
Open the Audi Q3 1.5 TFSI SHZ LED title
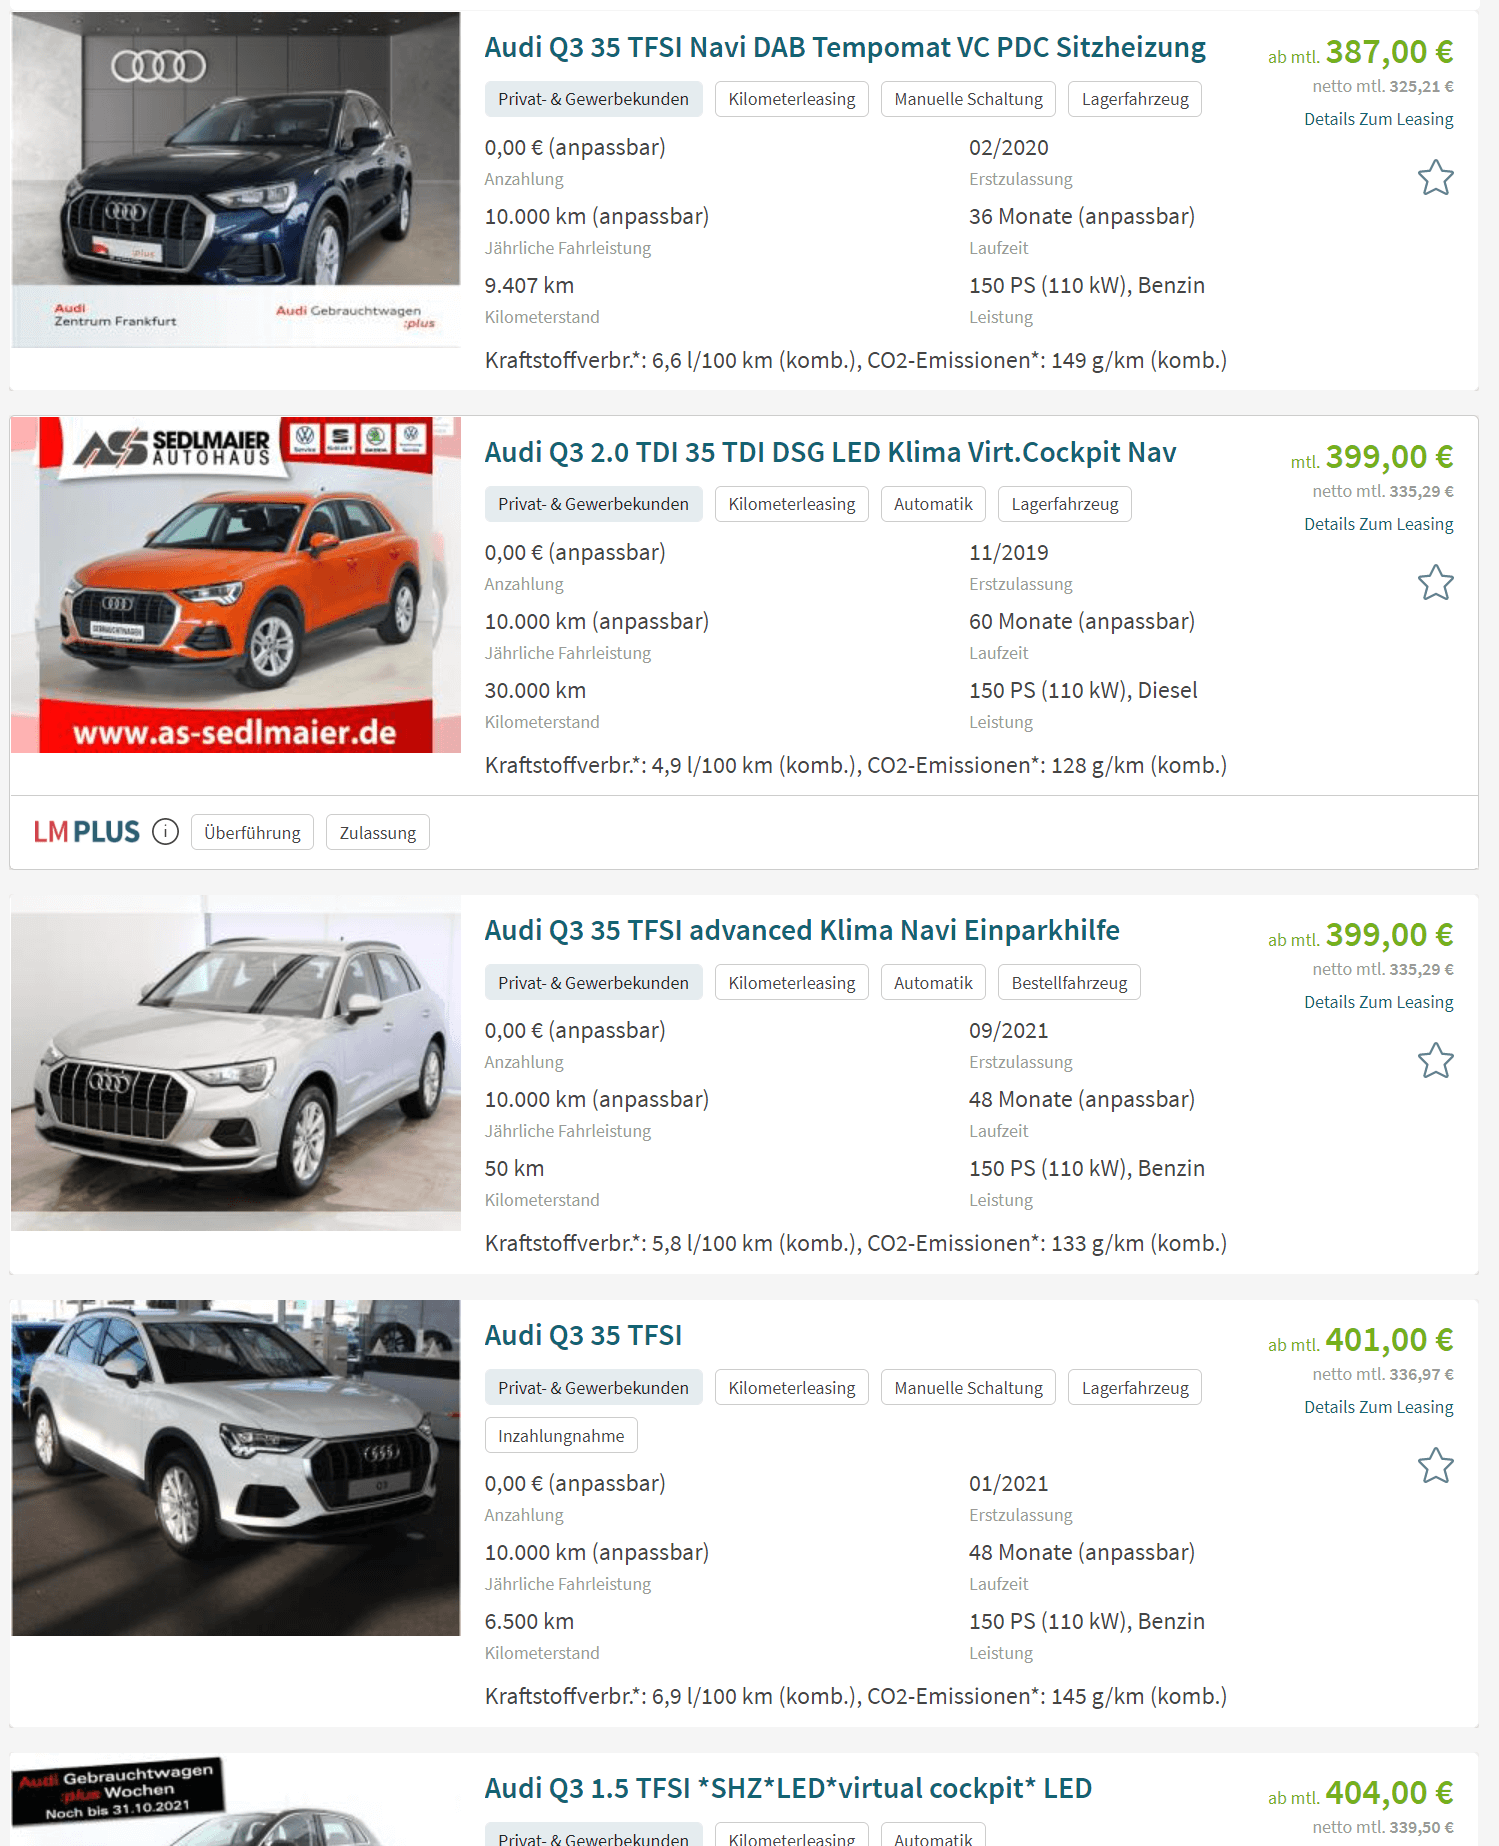pyautogui.click(x=788, y=1789)
